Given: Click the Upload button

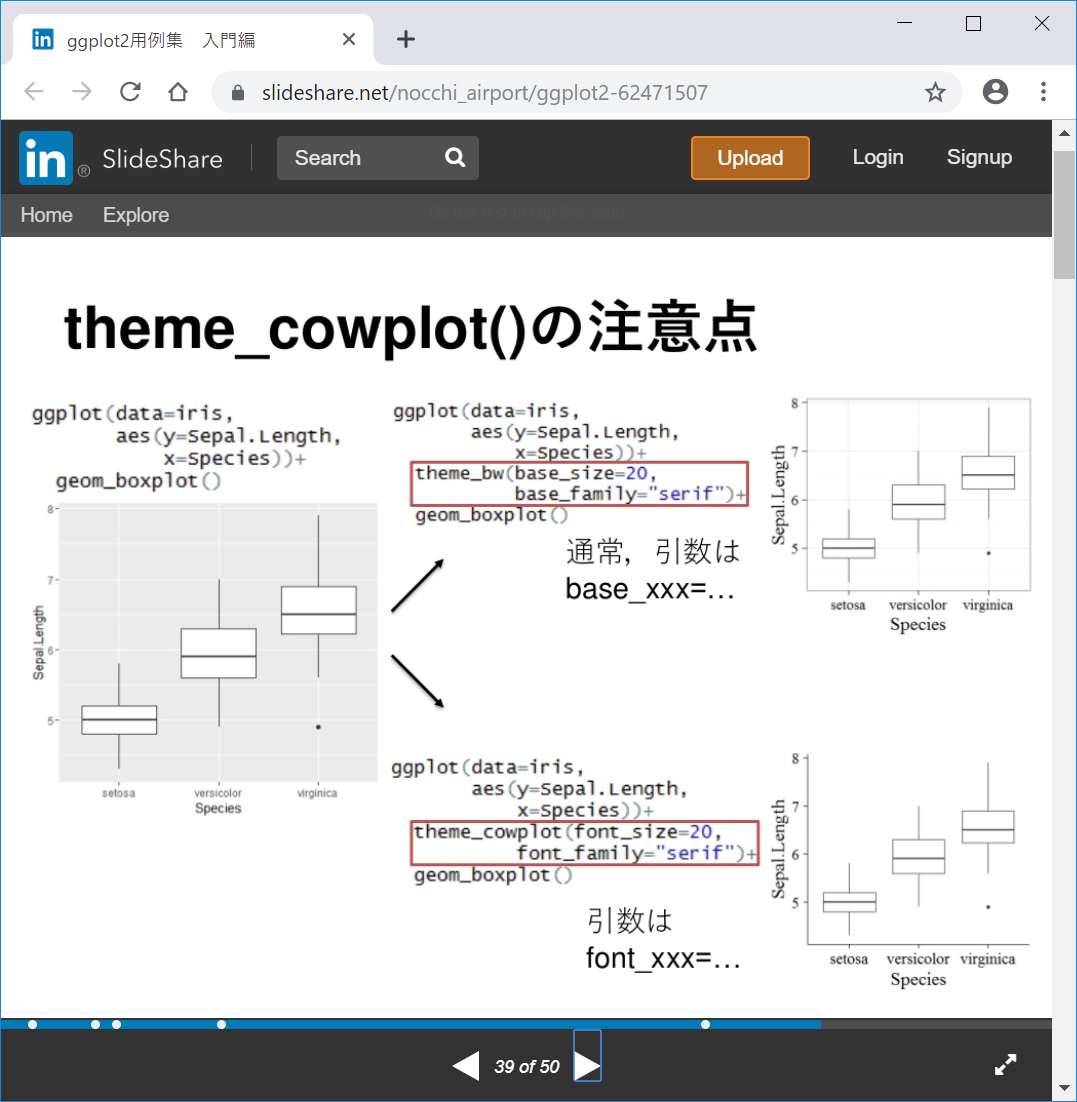Looking at the screenshot, I should click(750, 158).
